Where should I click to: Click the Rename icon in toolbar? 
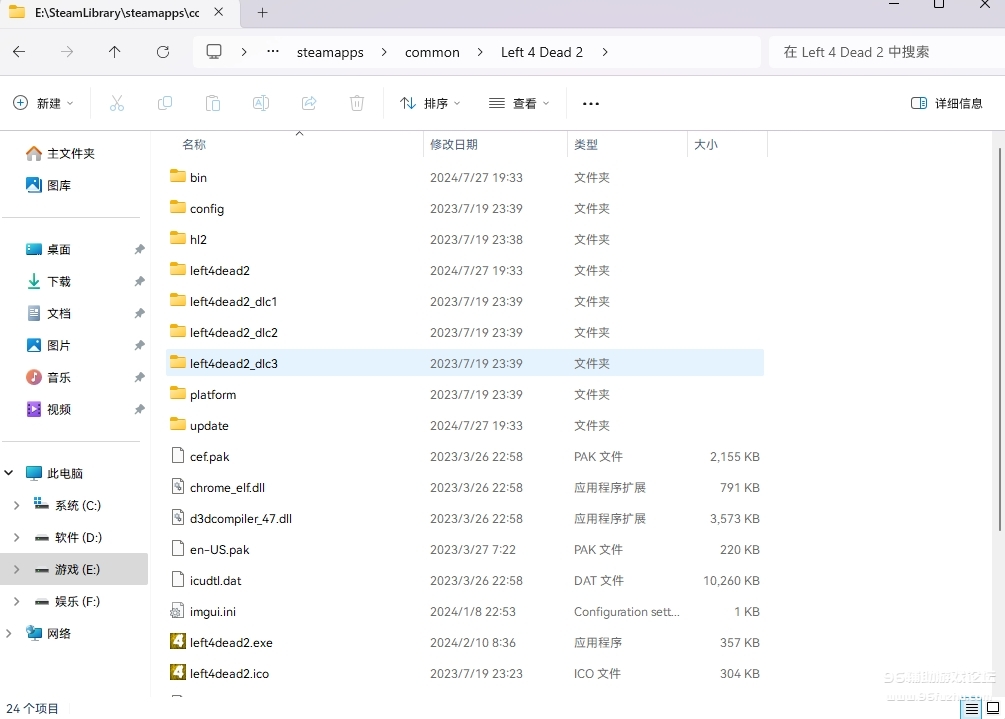pyautogui.click(x=261, y=103)
